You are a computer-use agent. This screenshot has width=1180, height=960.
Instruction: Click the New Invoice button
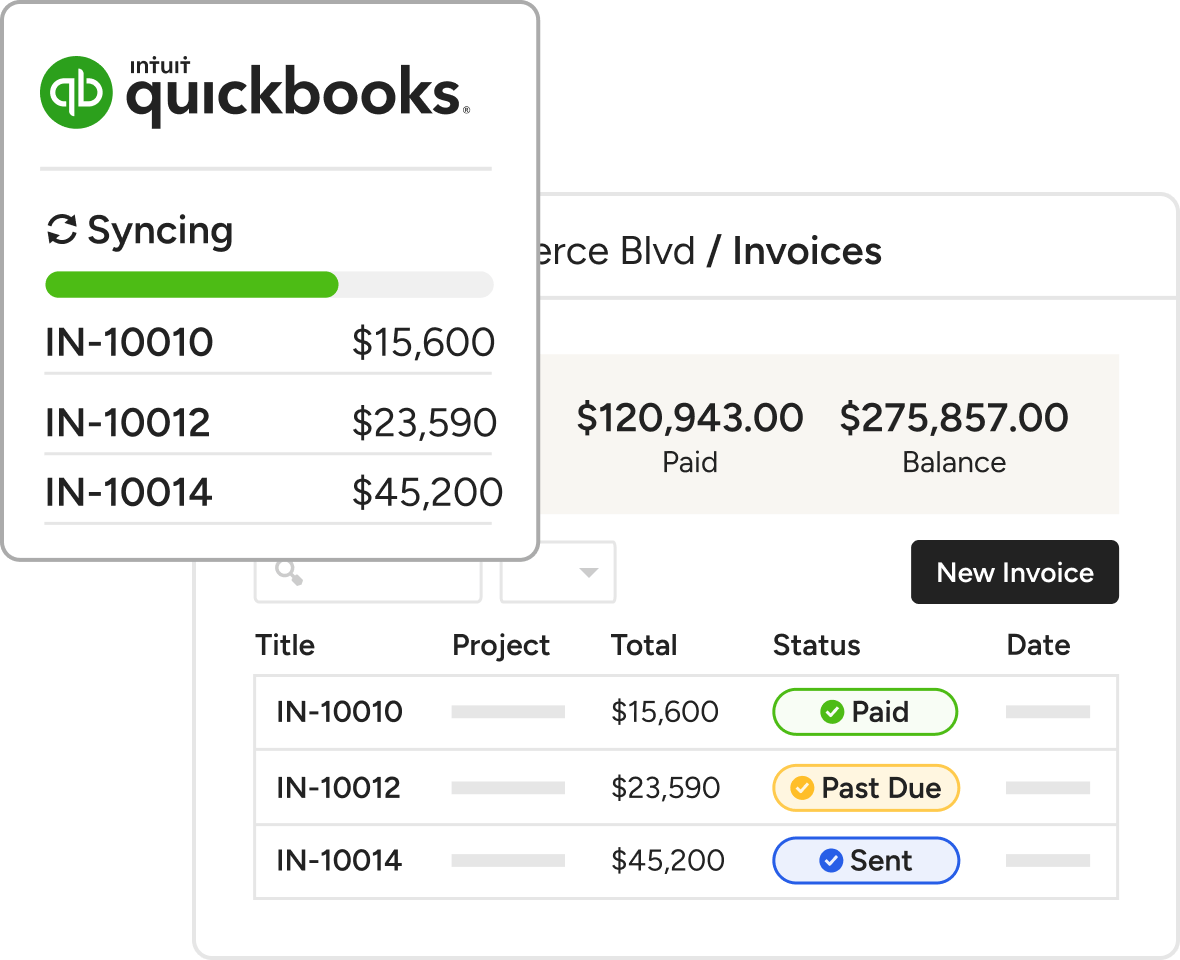pyautogui.click(x=1014, y=572)
